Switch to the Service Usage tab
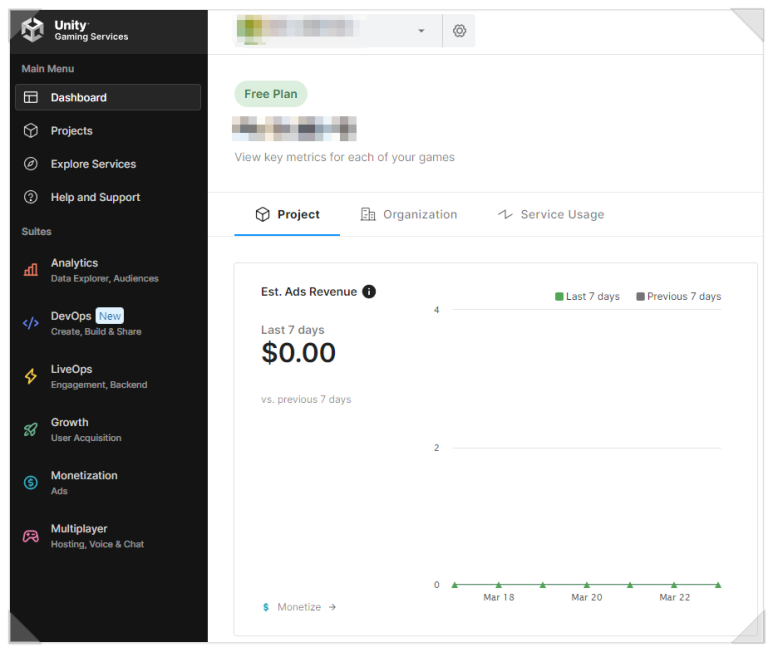 [551, 214]
